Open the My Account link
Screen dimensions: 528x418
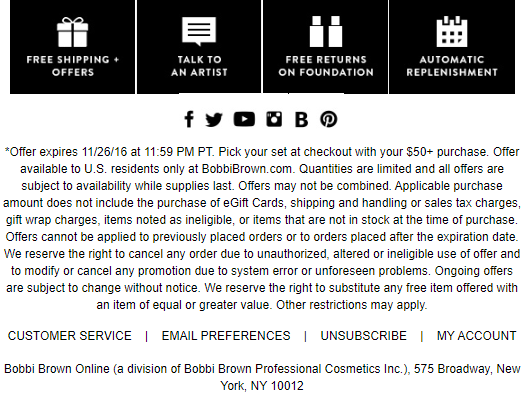476,336
